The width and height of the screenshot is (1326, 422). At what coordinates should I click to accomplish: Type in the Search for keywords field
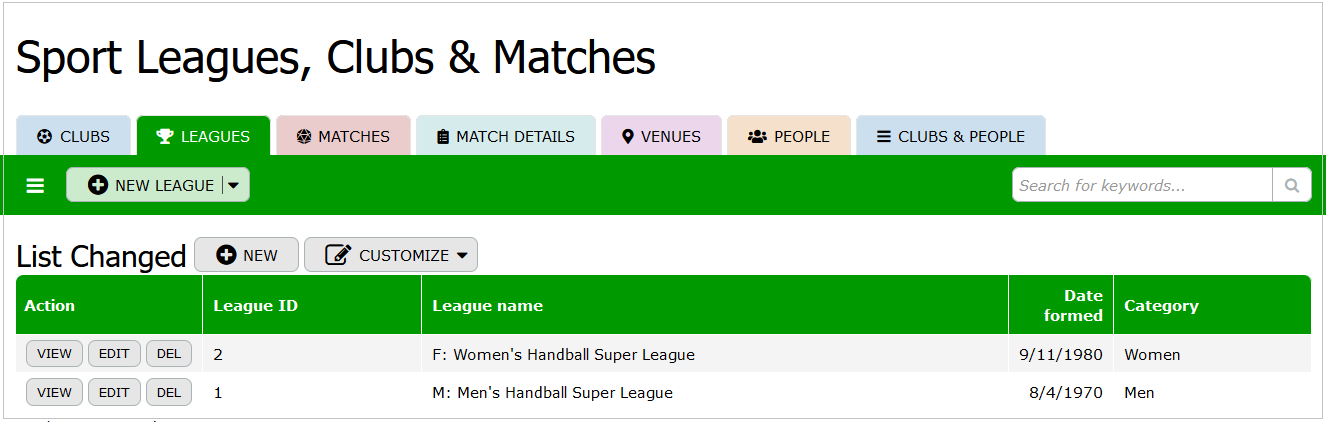tap(1142, 185)
